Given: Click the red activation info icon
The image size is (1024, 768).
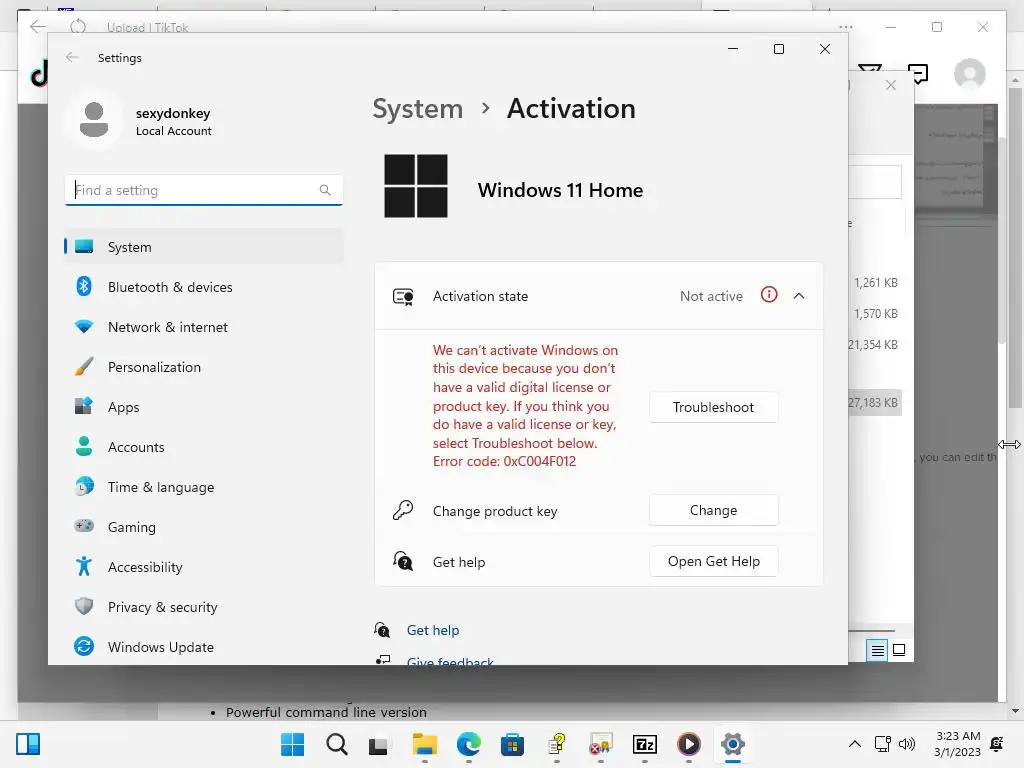Looking at the screenshot, I should 769,295.
